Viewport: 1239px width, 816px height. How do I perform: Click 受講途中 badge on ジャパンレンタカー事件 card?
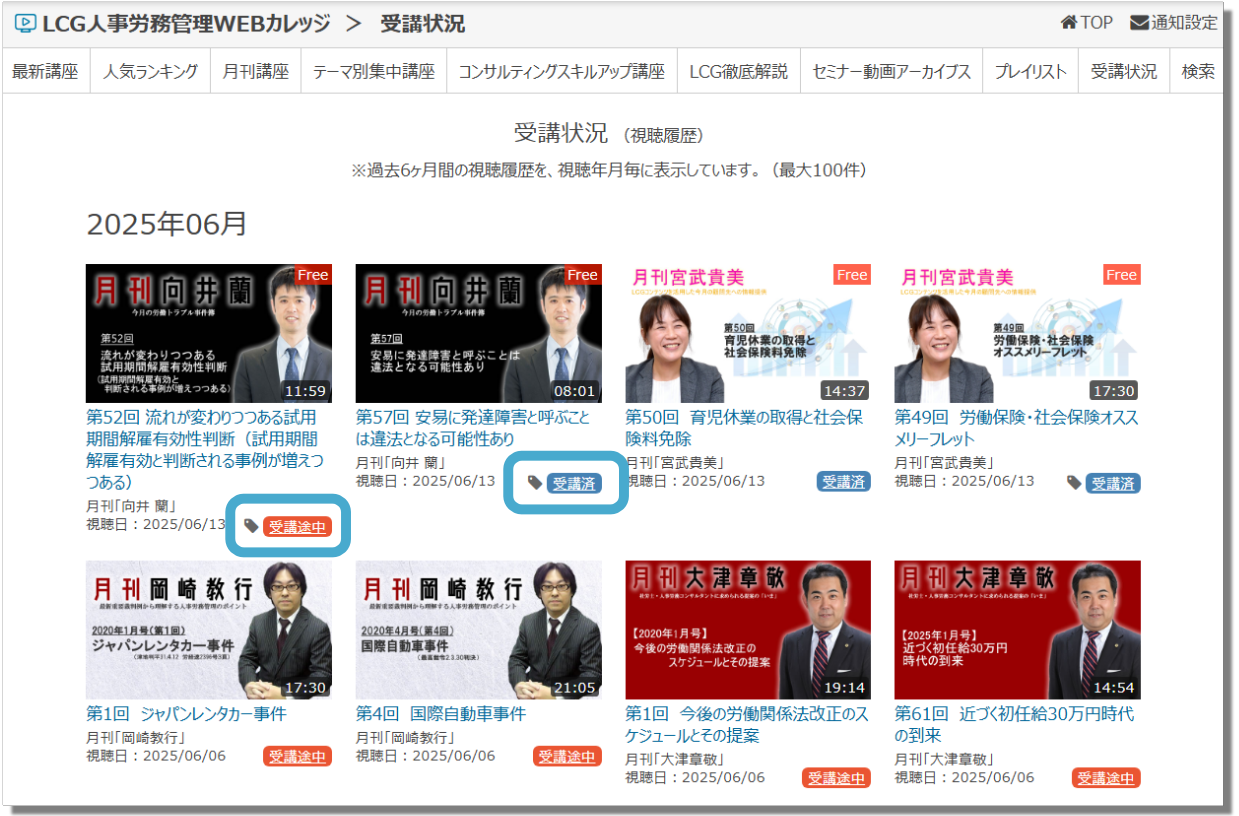(297, 757)
